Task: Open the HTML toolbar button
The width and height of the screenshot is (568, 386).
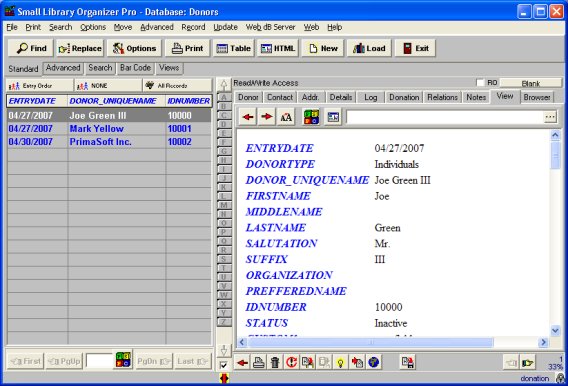Action: [278, 48]
